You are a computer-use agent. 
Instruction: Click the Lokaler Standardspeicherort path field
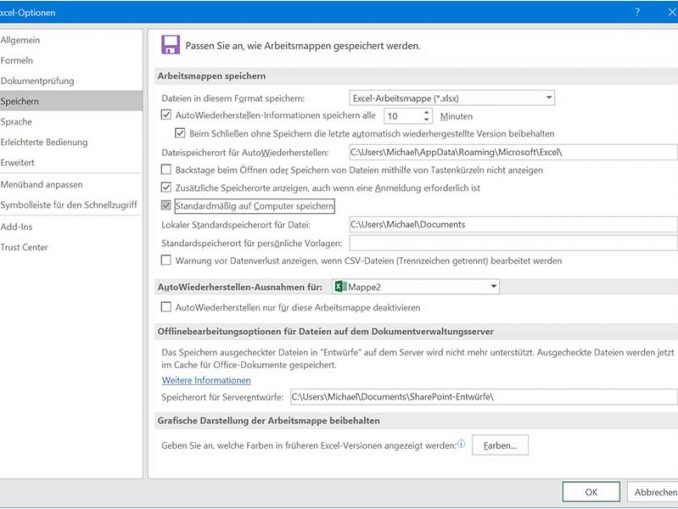[x=512, y=224]
